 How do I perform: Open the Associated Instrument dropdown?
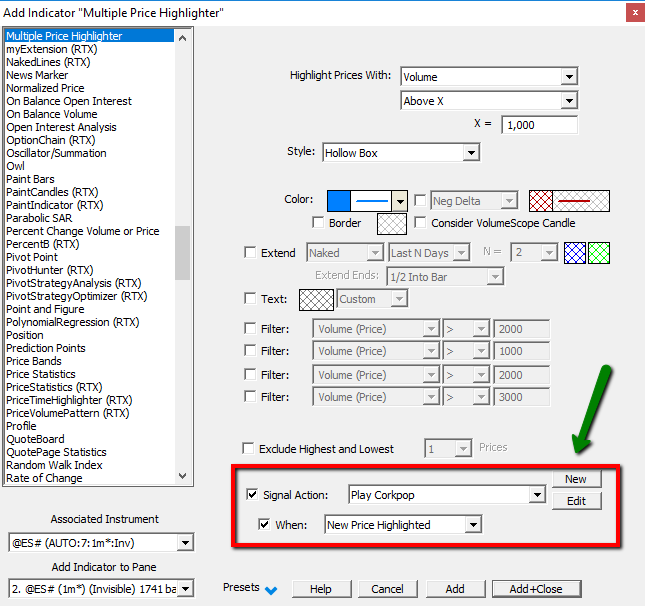(x=185, y=543)
